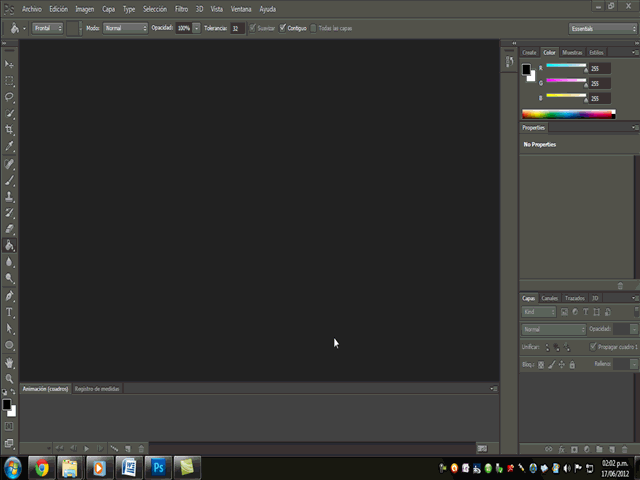Click delete layer trash button in Capas
This screenshot has width=640, height=480.
pyautogui.click(x=624, y=449)
